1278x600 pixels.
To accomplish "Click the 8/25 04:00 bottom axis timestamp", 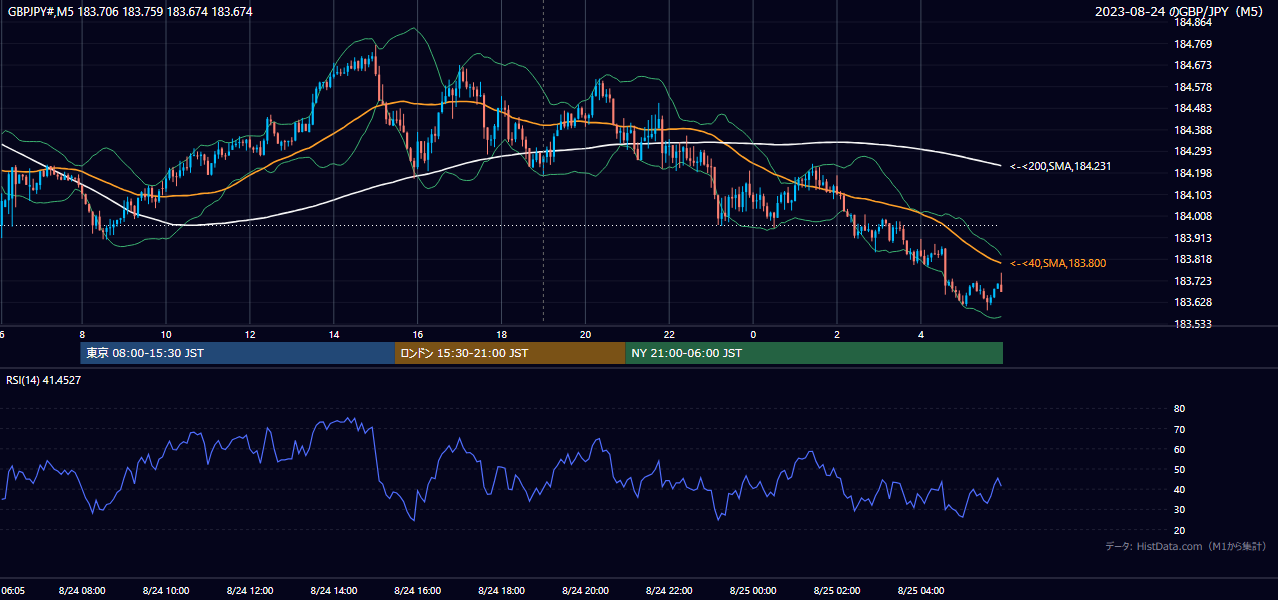I will 922,590.
